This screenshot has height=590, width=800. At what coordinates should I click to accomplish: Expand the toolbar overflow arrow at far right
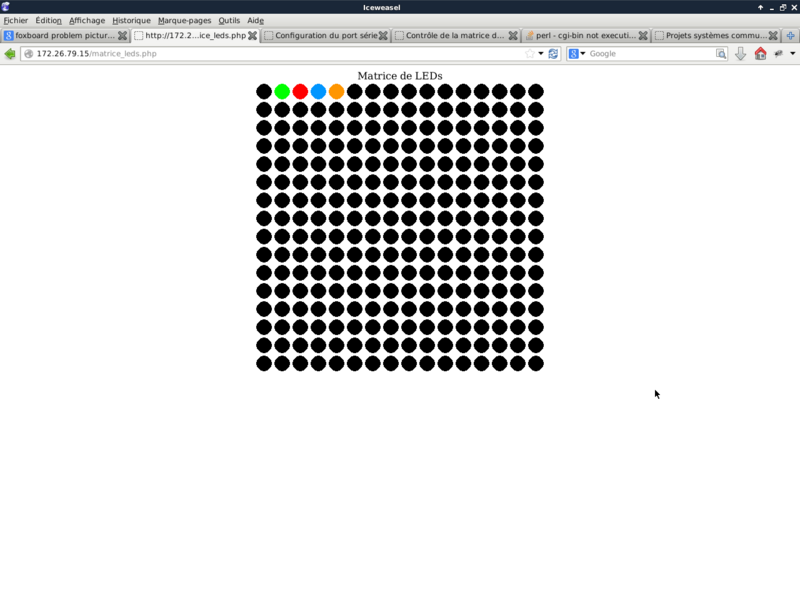click(x=793, y=54)
